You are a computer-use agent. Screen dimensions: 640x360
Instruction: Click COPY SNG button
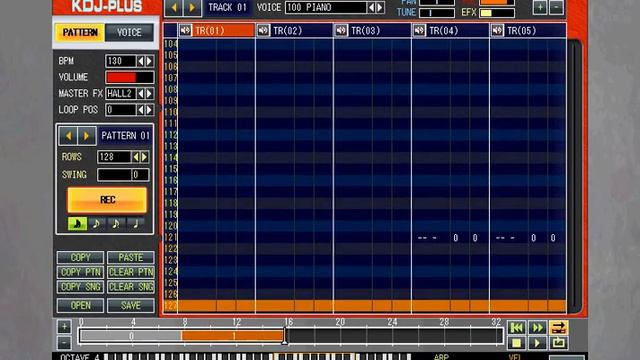80,287
